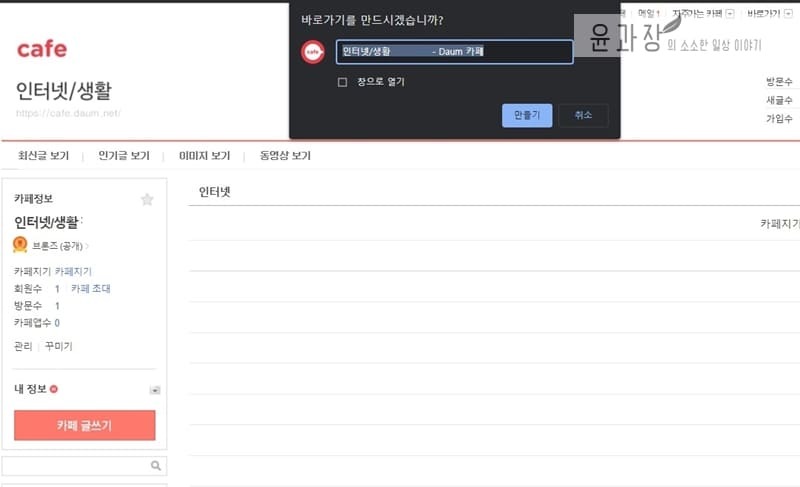Open the 관리 link
The width and height of the screenshot is (800, 487).
tap(23, 346)
